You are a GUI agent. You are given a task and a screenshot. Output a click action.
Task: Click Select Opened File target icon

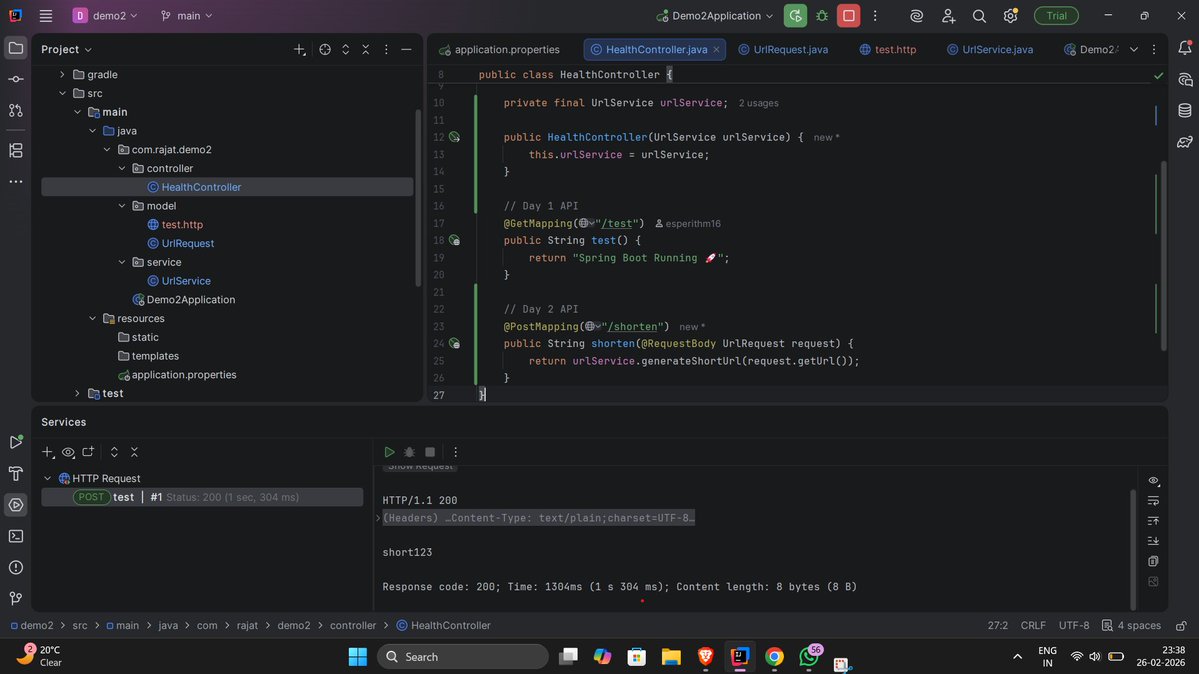tap(325, 49)
